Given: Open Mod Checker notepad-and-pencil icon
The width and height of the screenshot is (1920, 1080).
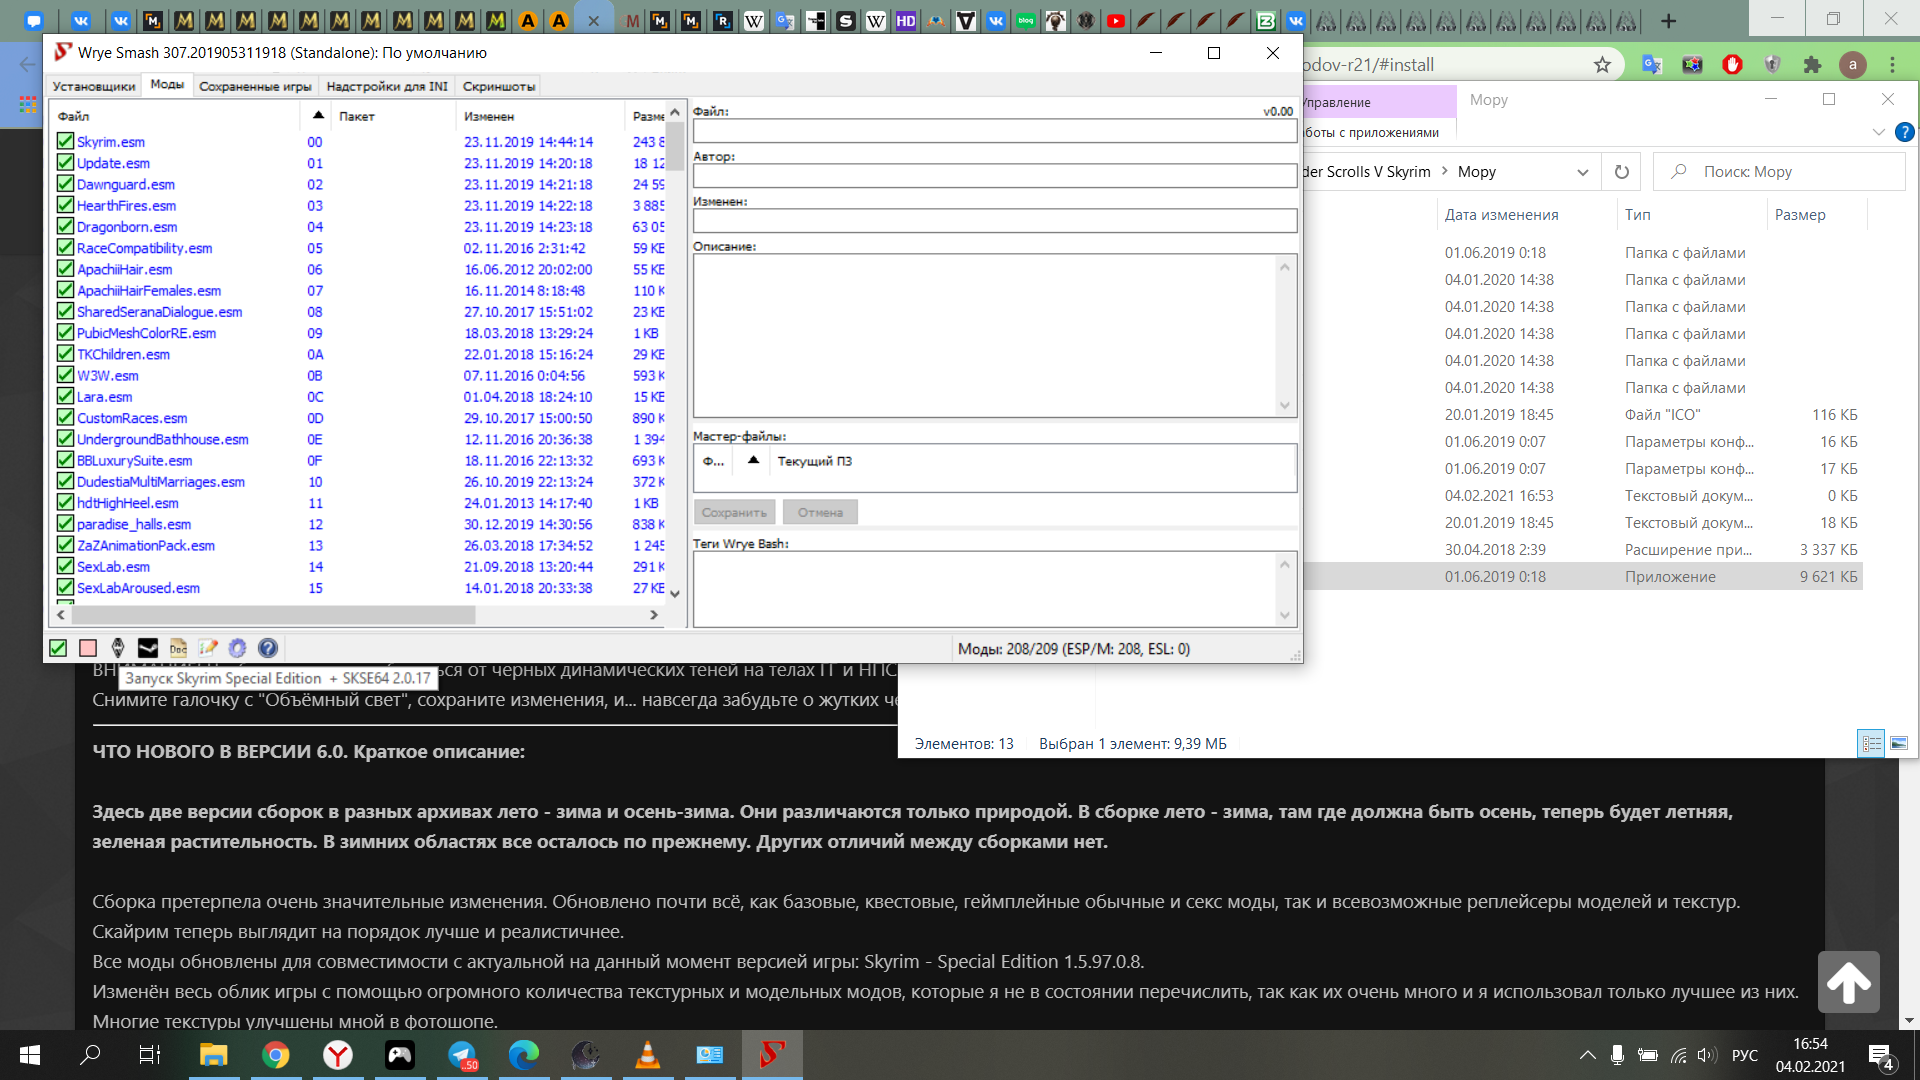Looking at the screenshot, I should (208, 648).
